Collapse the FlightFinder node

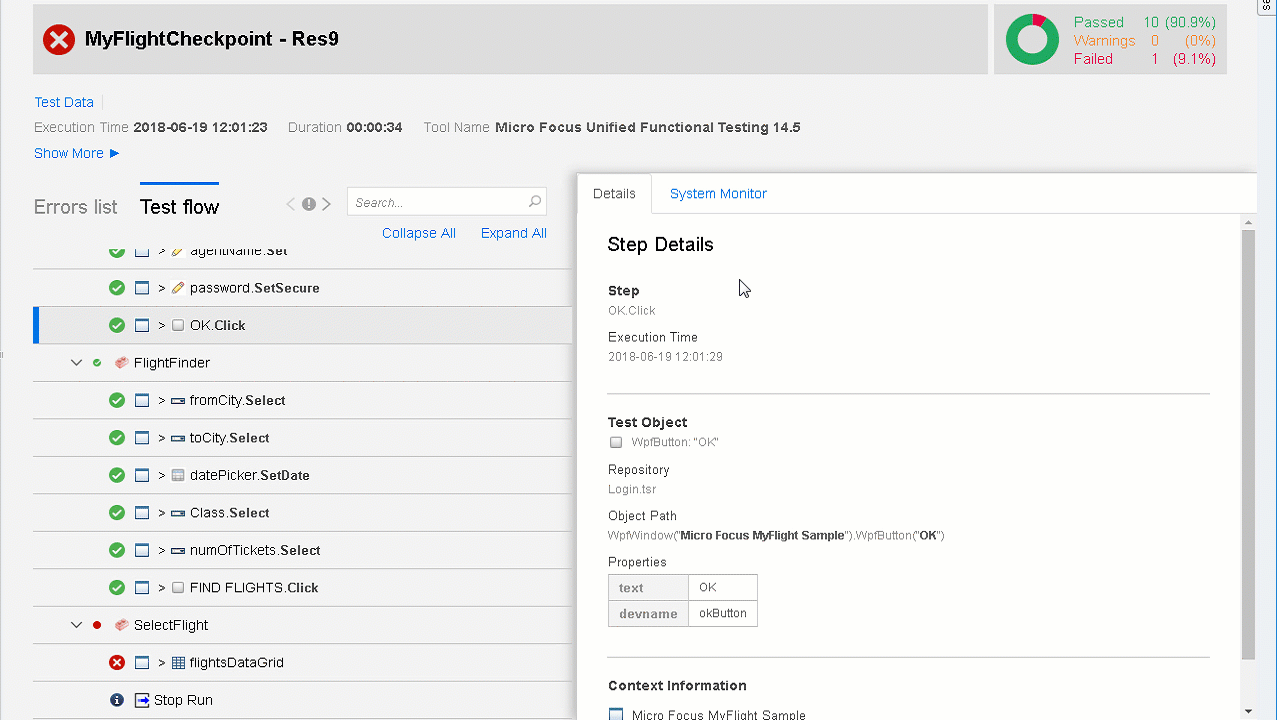pos(76,363)
